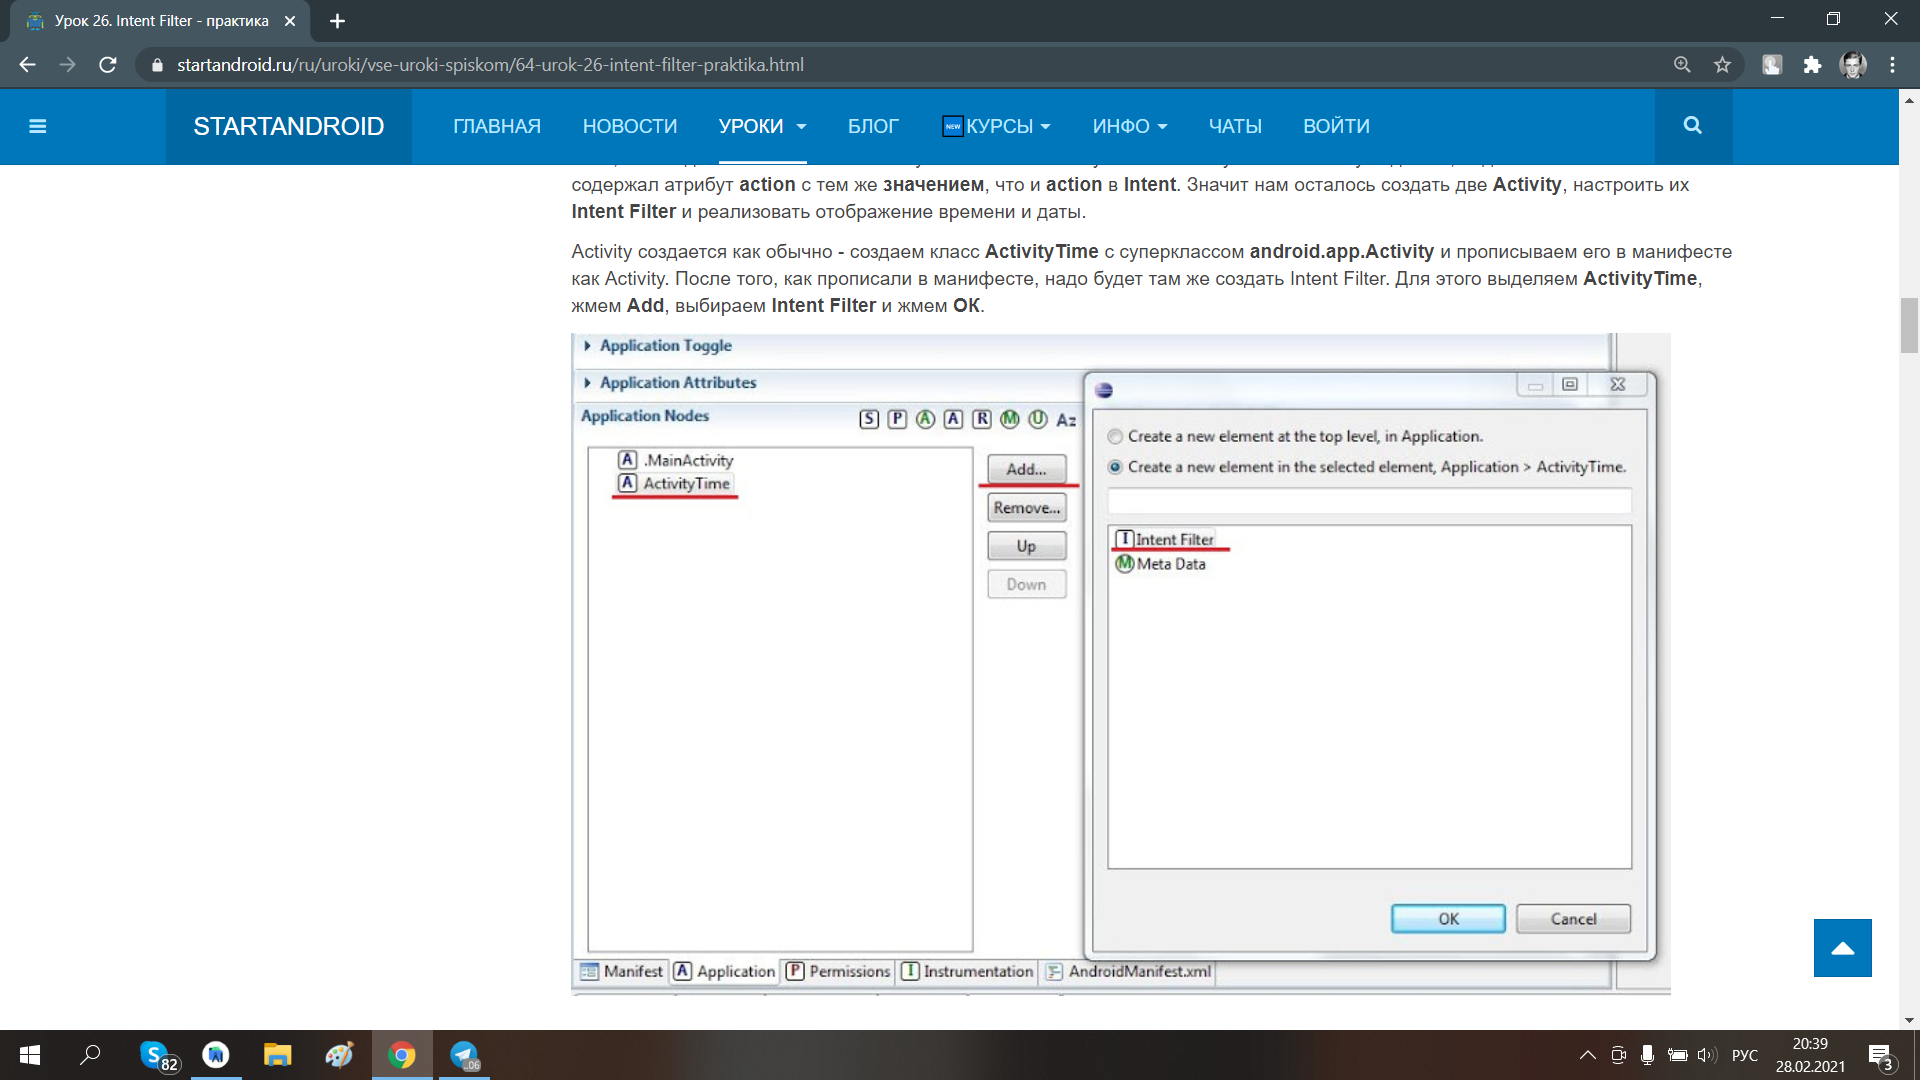This screenshot has width=1920, height=1080.
Task: Go to the НОВОСТИ menu item
Action: [630, 126]
